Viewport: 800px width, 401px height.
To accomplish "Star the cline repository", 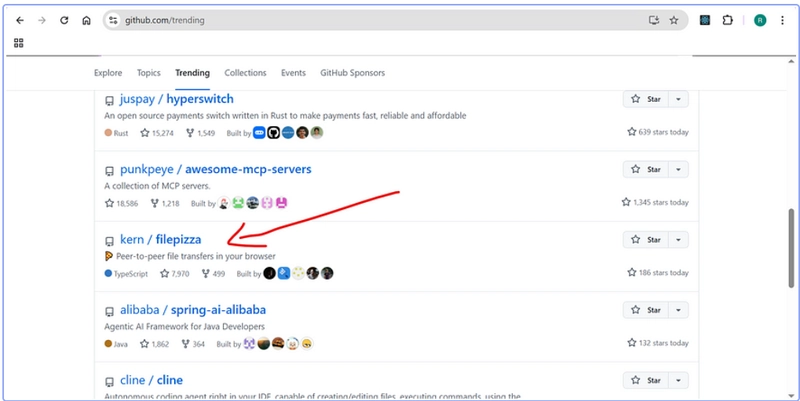I will coord(646,380).
